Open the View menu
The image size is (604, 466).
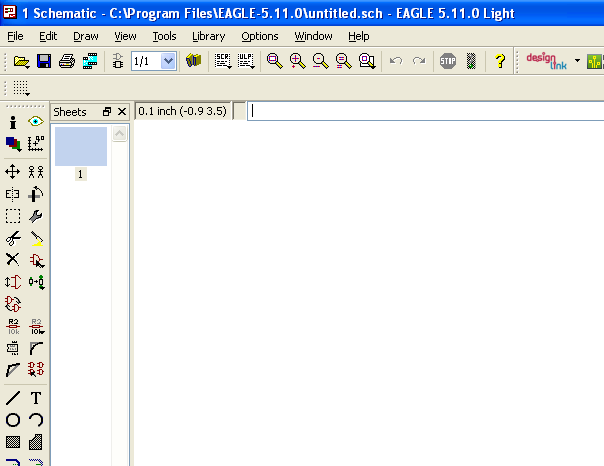[x=125, y=36]
